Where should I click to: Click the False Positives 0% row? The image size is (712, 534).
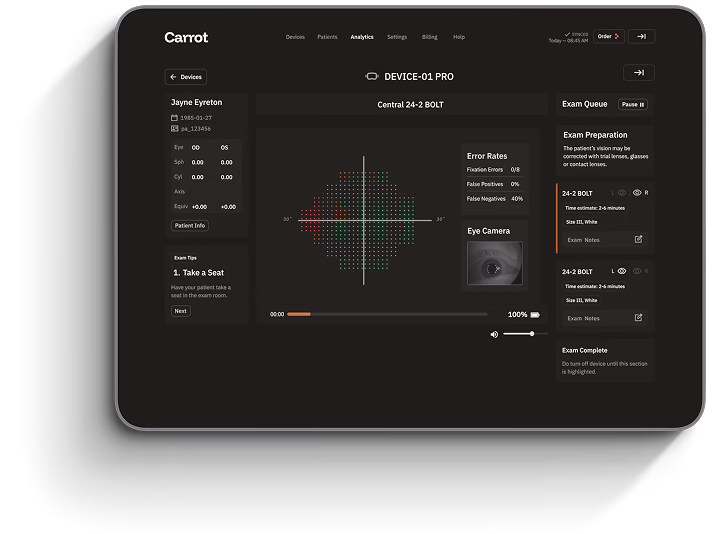click(493, 184)
